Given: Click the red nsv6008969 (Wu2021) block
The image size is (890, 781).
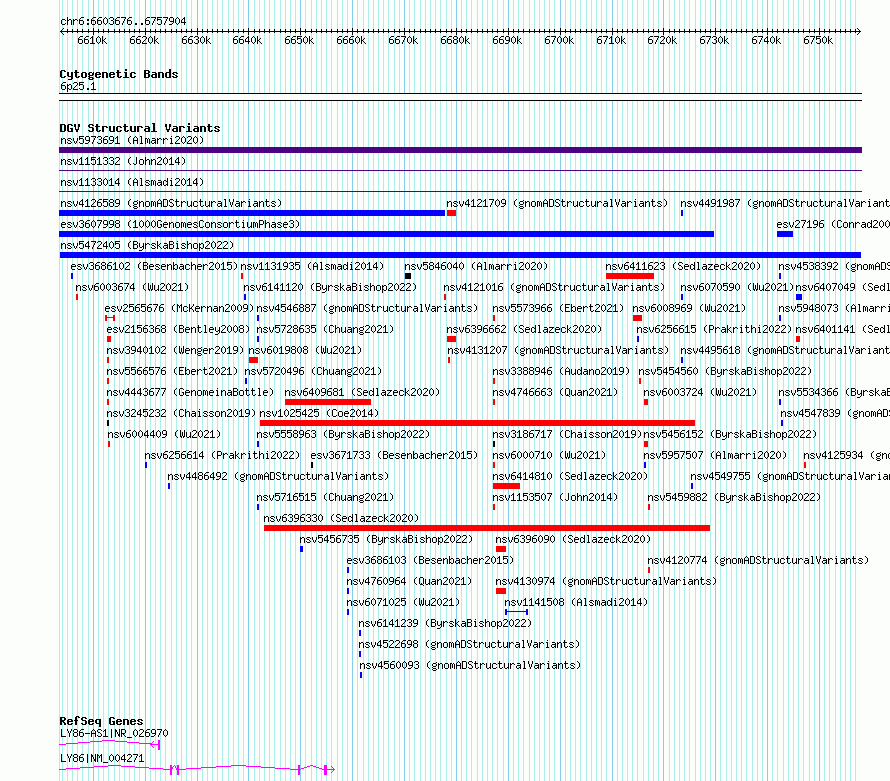Looking at the screenshot, I should click(637, 318).
